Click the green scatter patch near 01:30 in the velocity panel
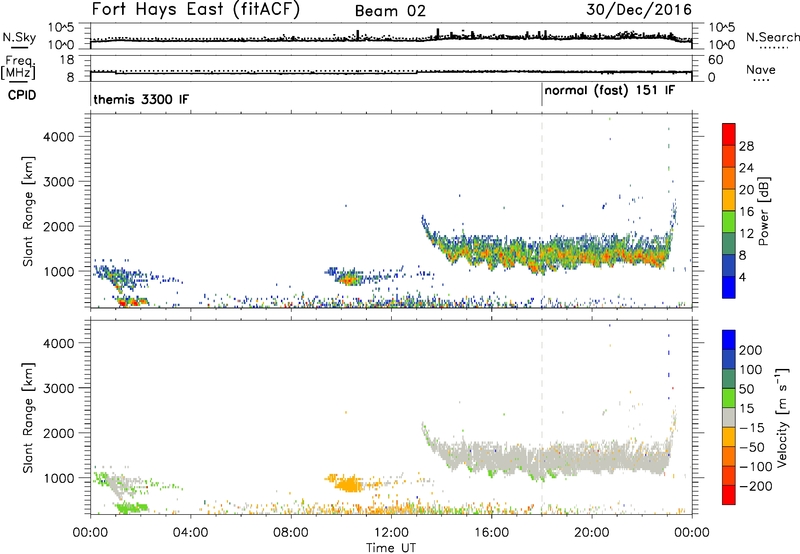Viewport: 800px width, 554px height. click(132, 507)
